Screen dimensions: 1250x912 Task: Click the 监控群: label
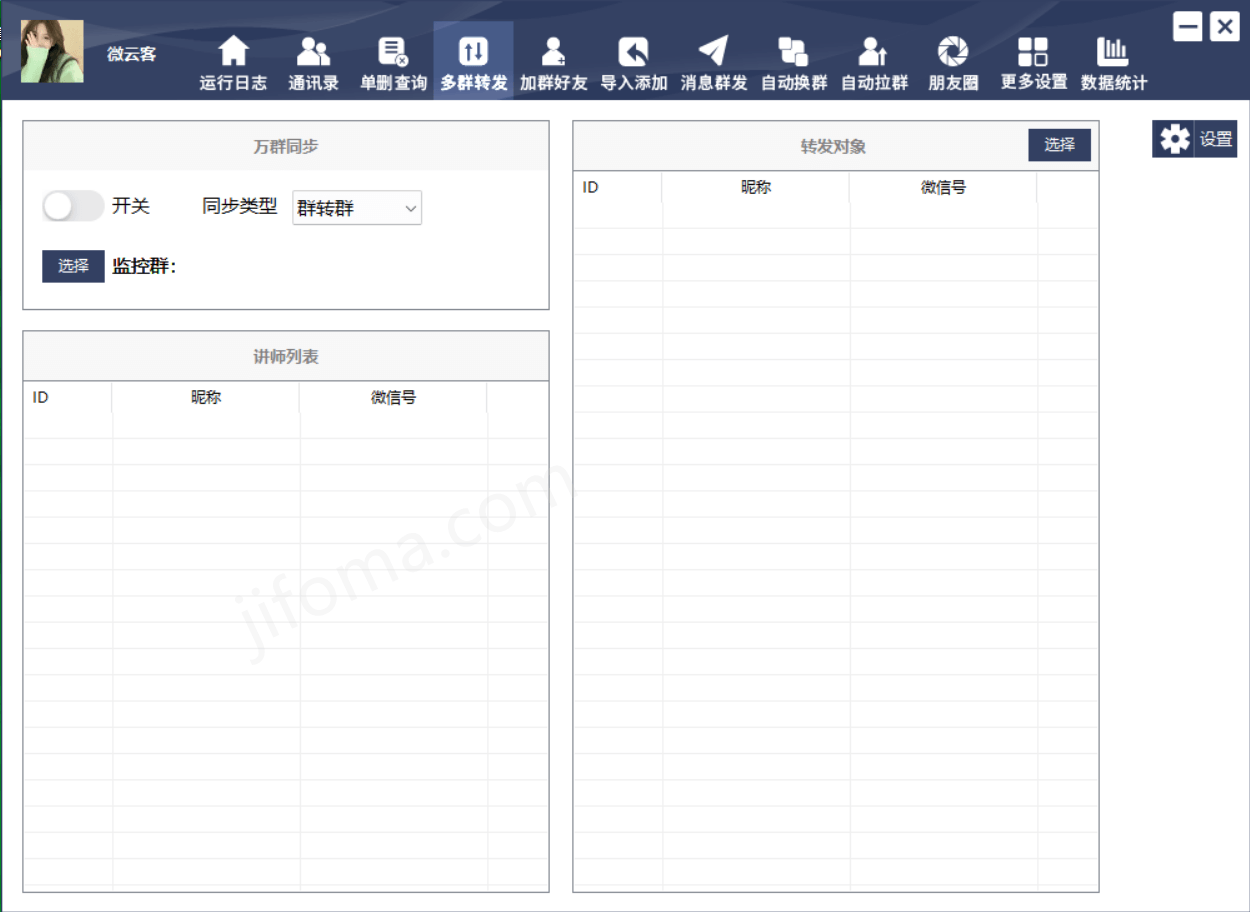[x=144, y=266]
